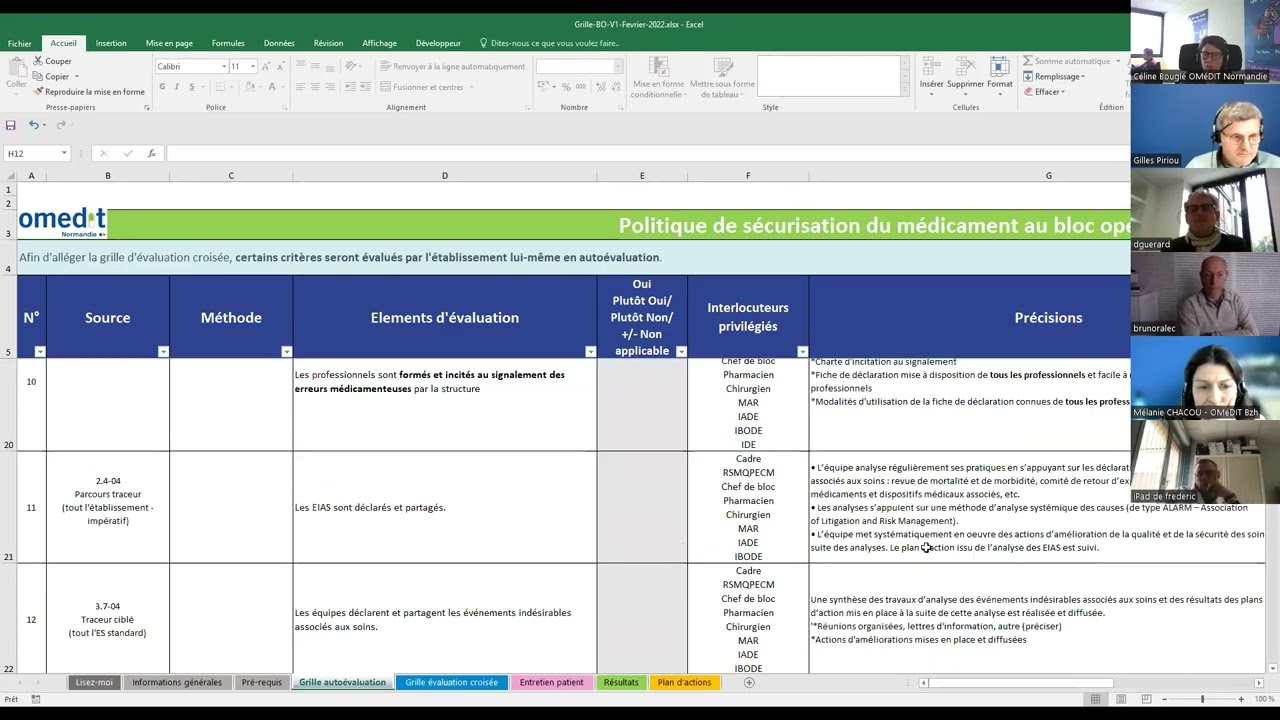
Task: Open the filter dropdown on Interlocuteurs privilégiés column
Action: click(802, 352)
